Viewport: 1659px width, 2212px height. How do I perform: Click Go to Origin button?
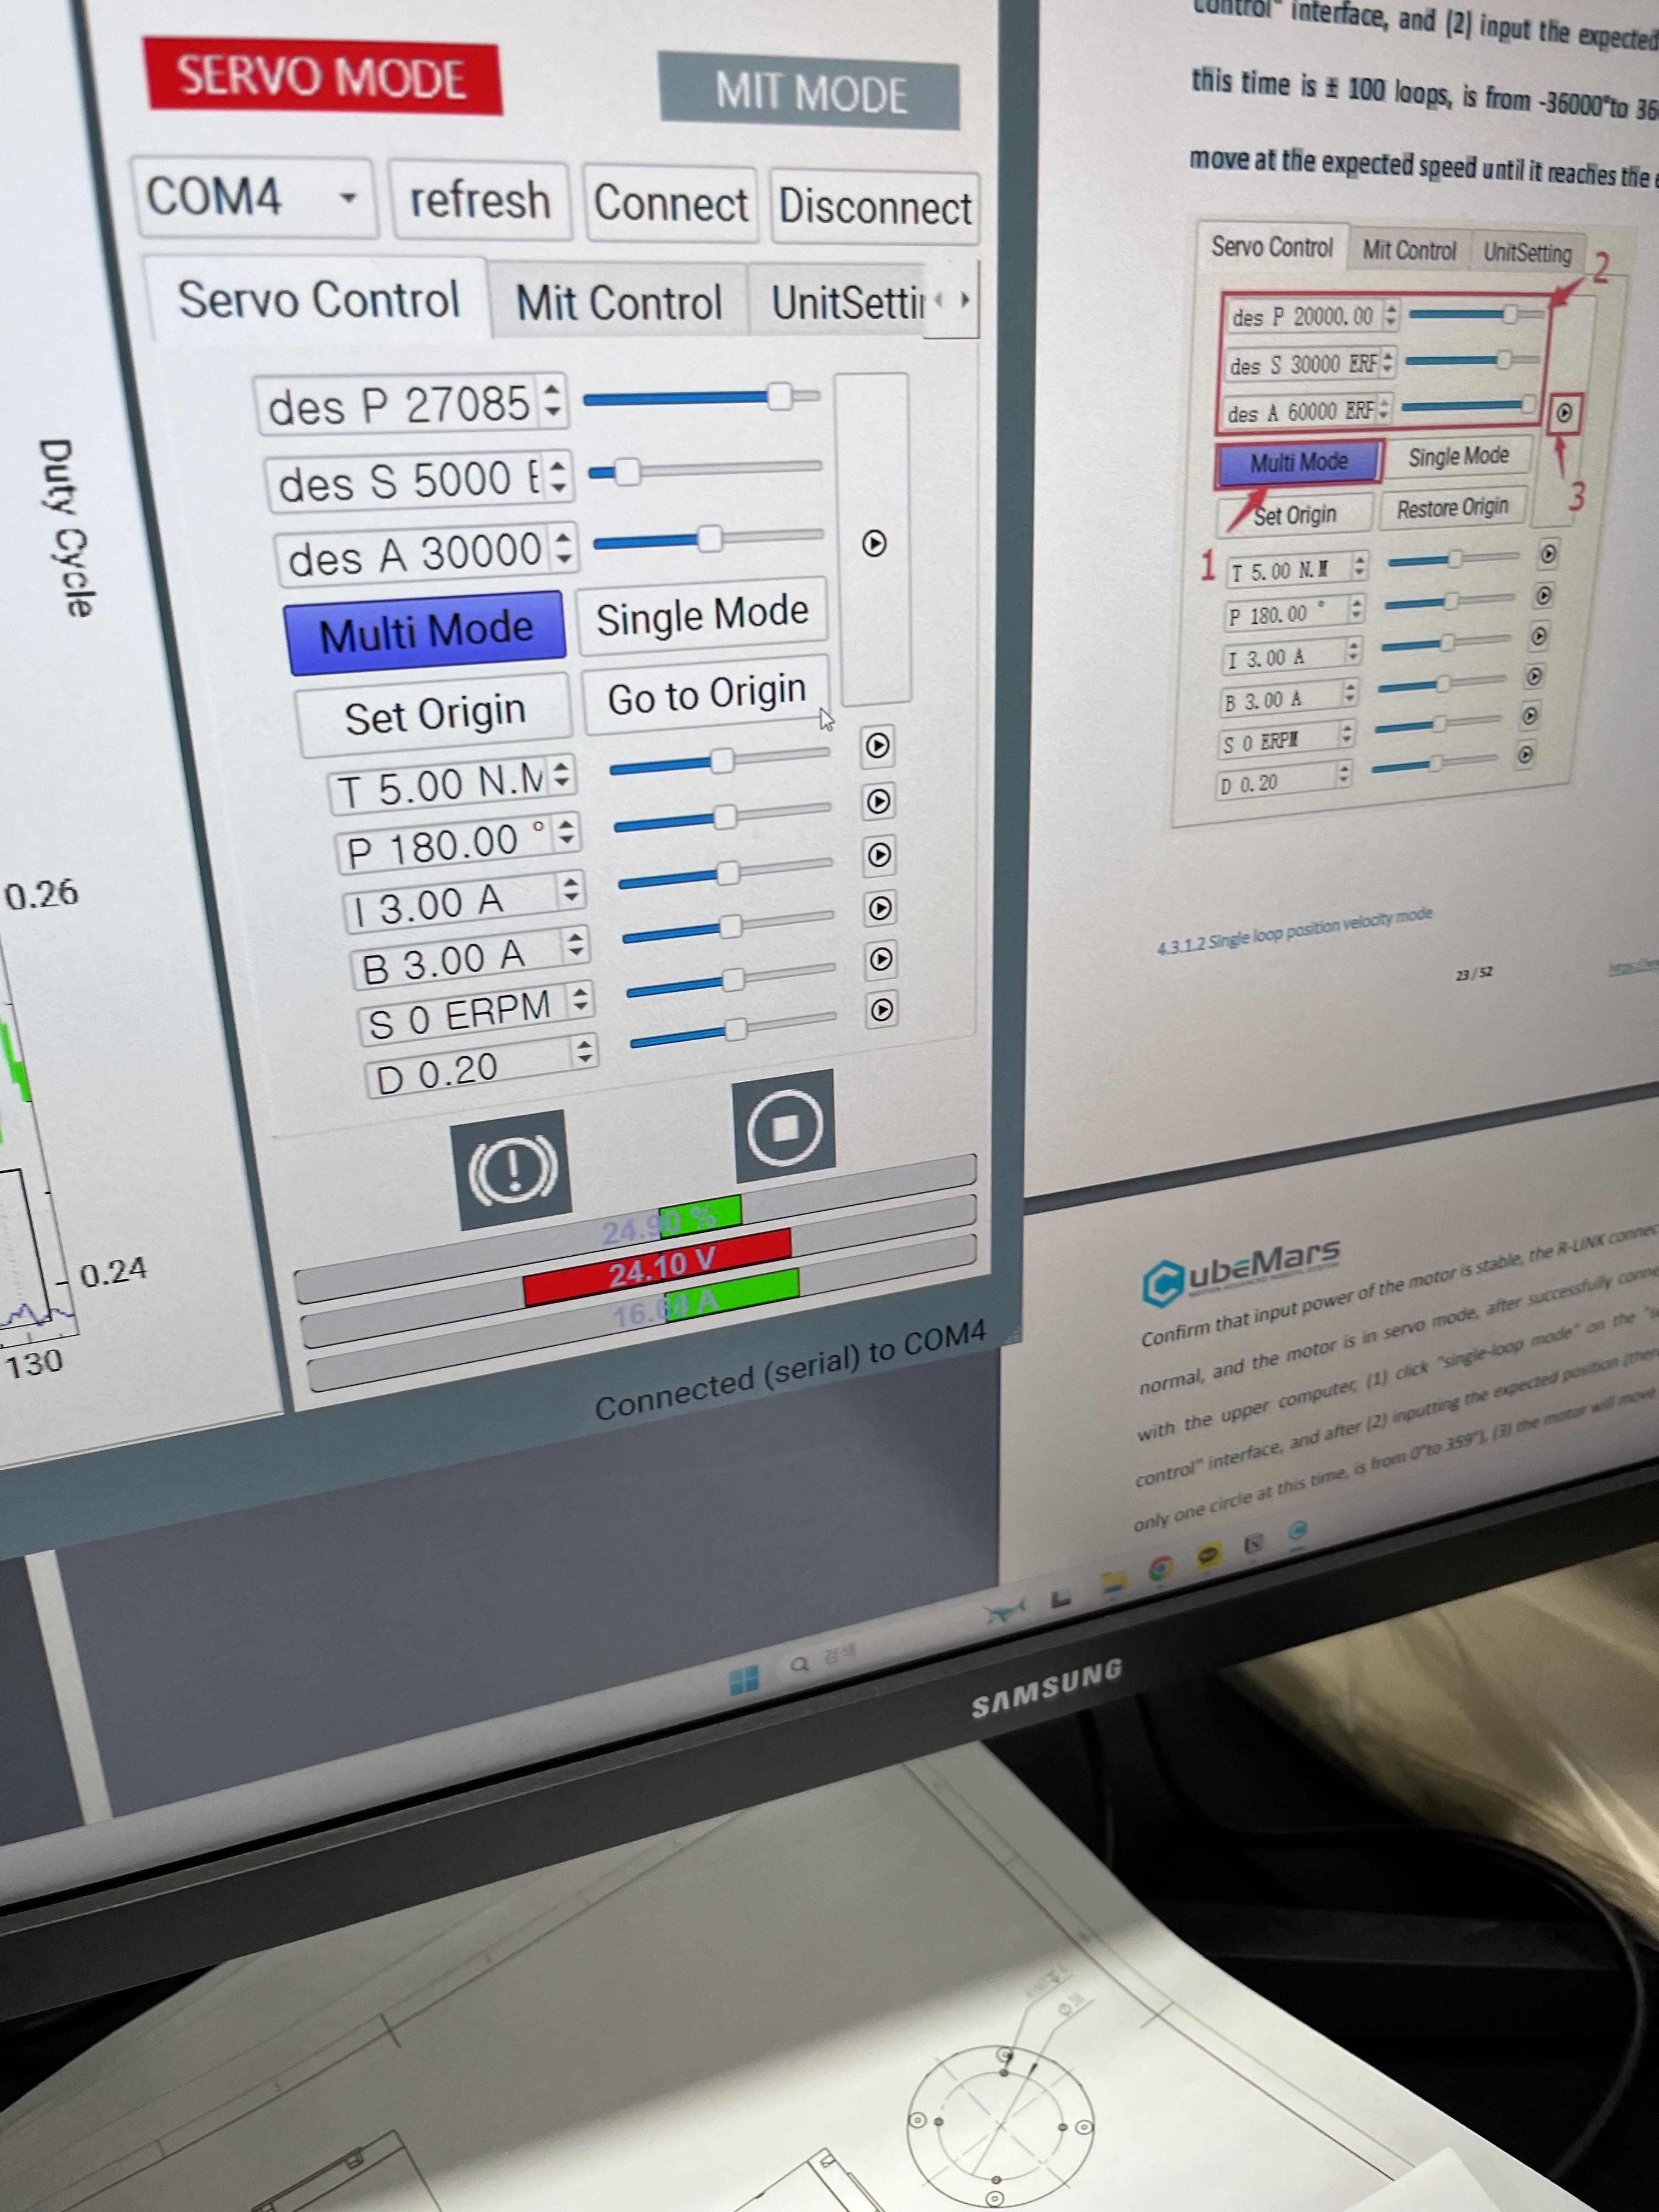click(706, 695)
